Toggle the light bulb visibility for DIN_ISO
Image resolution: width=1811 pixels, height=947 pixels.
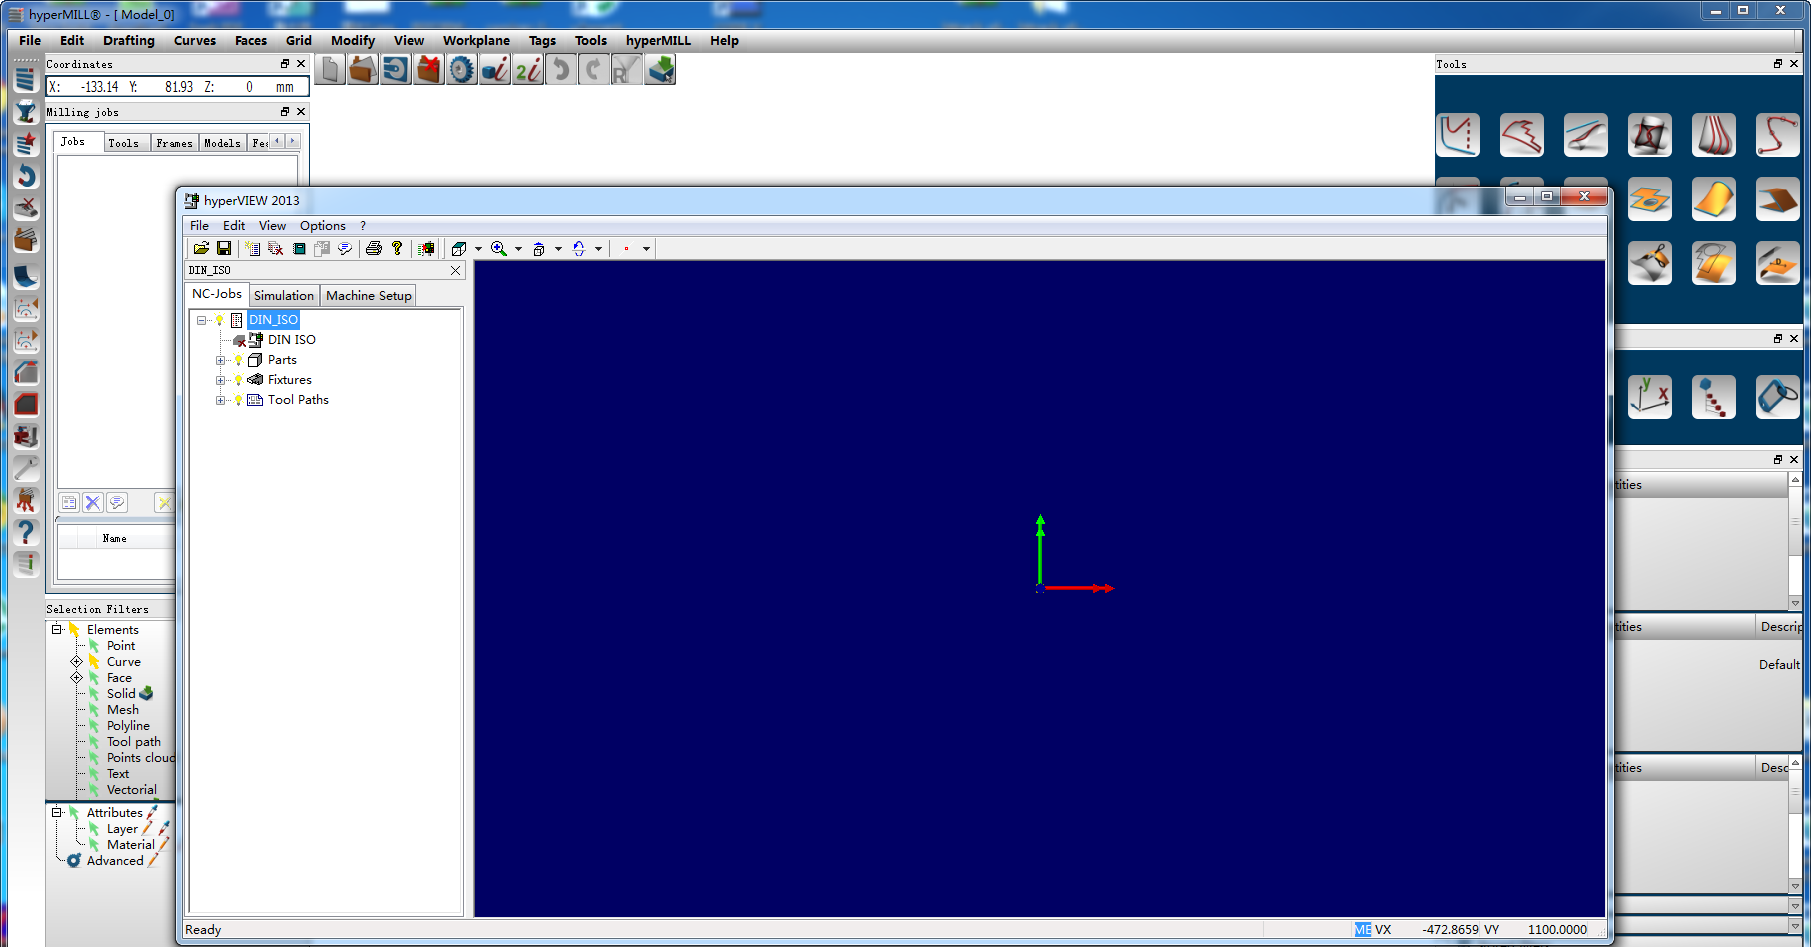[220, 320]
